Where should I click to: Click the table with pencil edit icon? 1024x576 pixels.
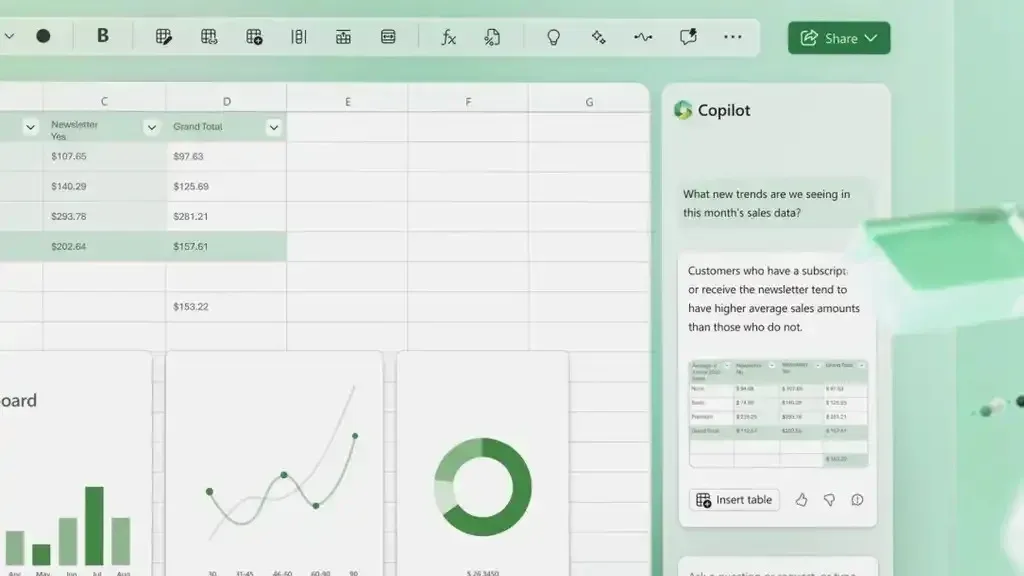click(x=164, y=37)
